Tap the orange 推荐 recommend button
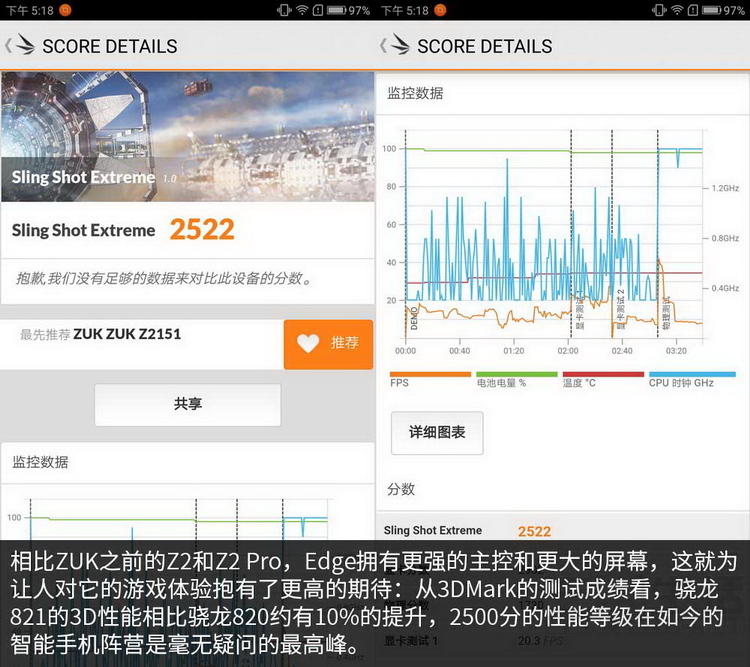This screenshot has height=667, width=750. pyautogui.click(x=328, y=344)
